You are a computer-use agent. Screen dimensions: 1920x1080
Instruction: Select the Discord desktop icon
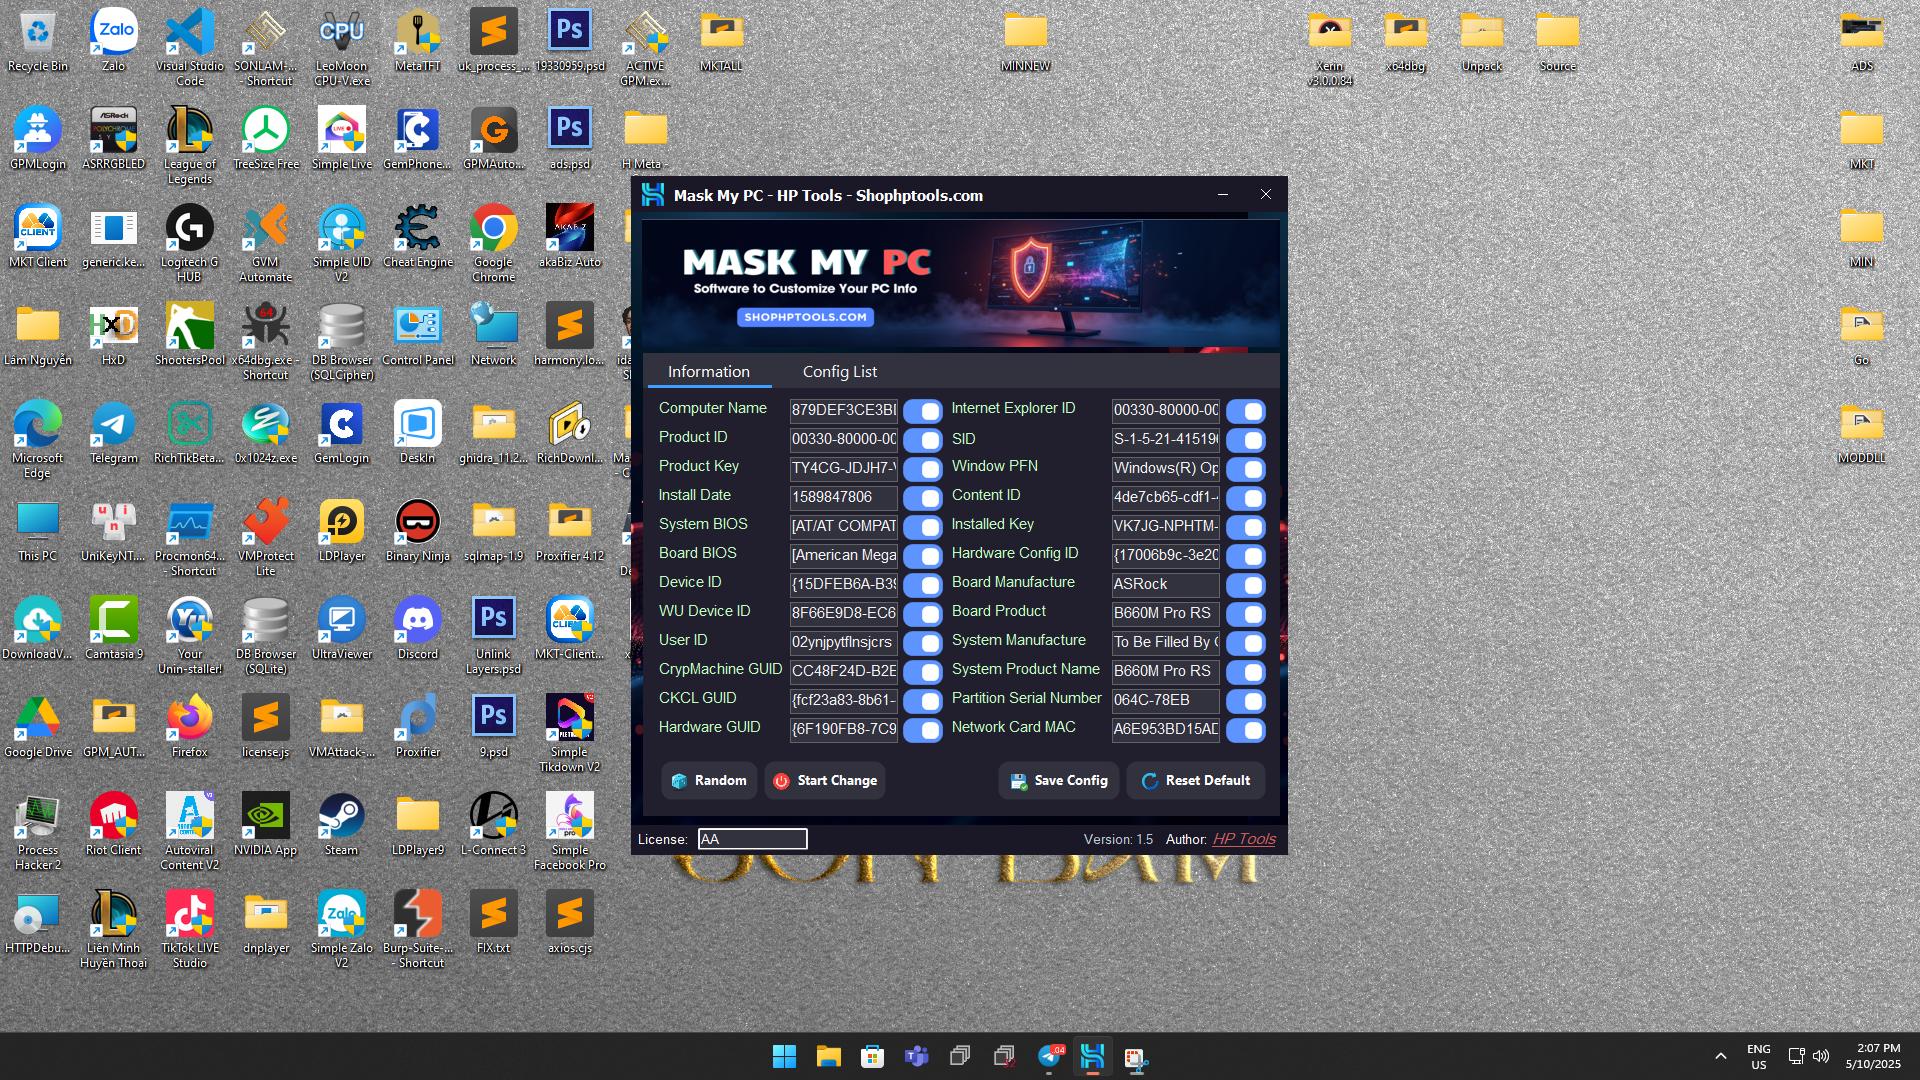tap(418, 628)
